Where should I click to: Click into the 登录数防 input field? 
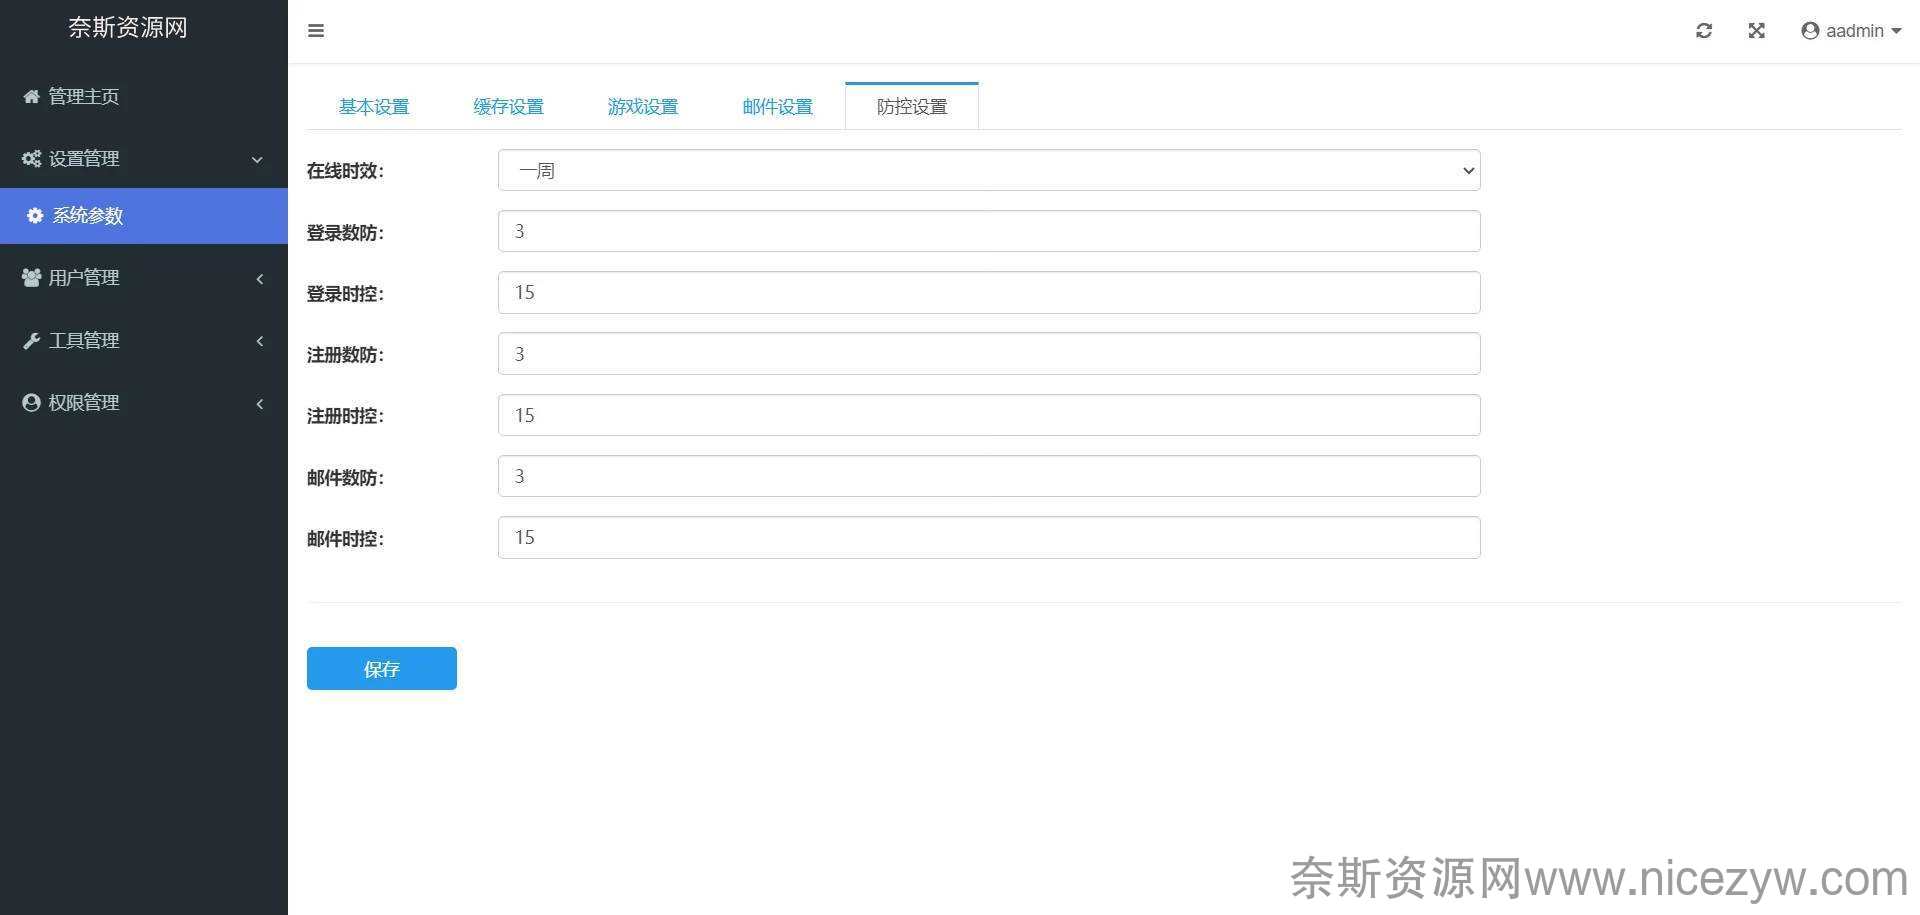tap(988, 232)
